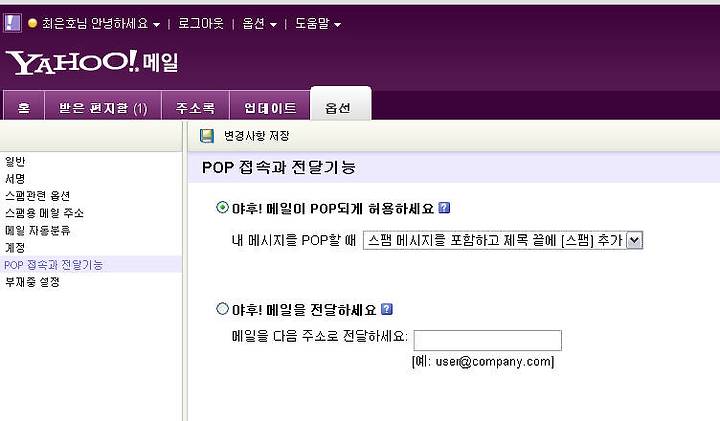Switch to the 홈 tab
This screenshot has width=720, height=421.
(24, 106)
